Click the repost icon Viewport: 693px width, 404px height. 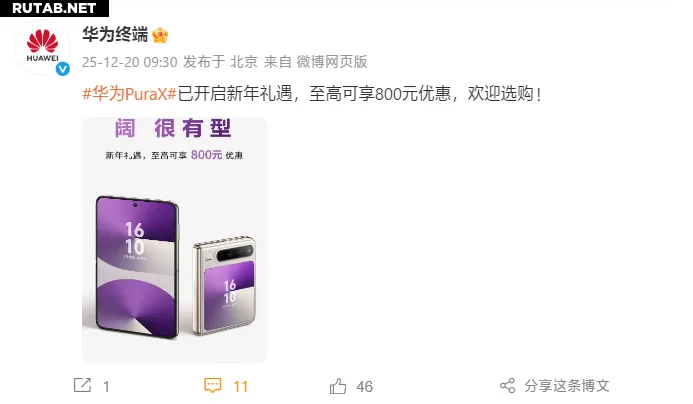point(82,385)
